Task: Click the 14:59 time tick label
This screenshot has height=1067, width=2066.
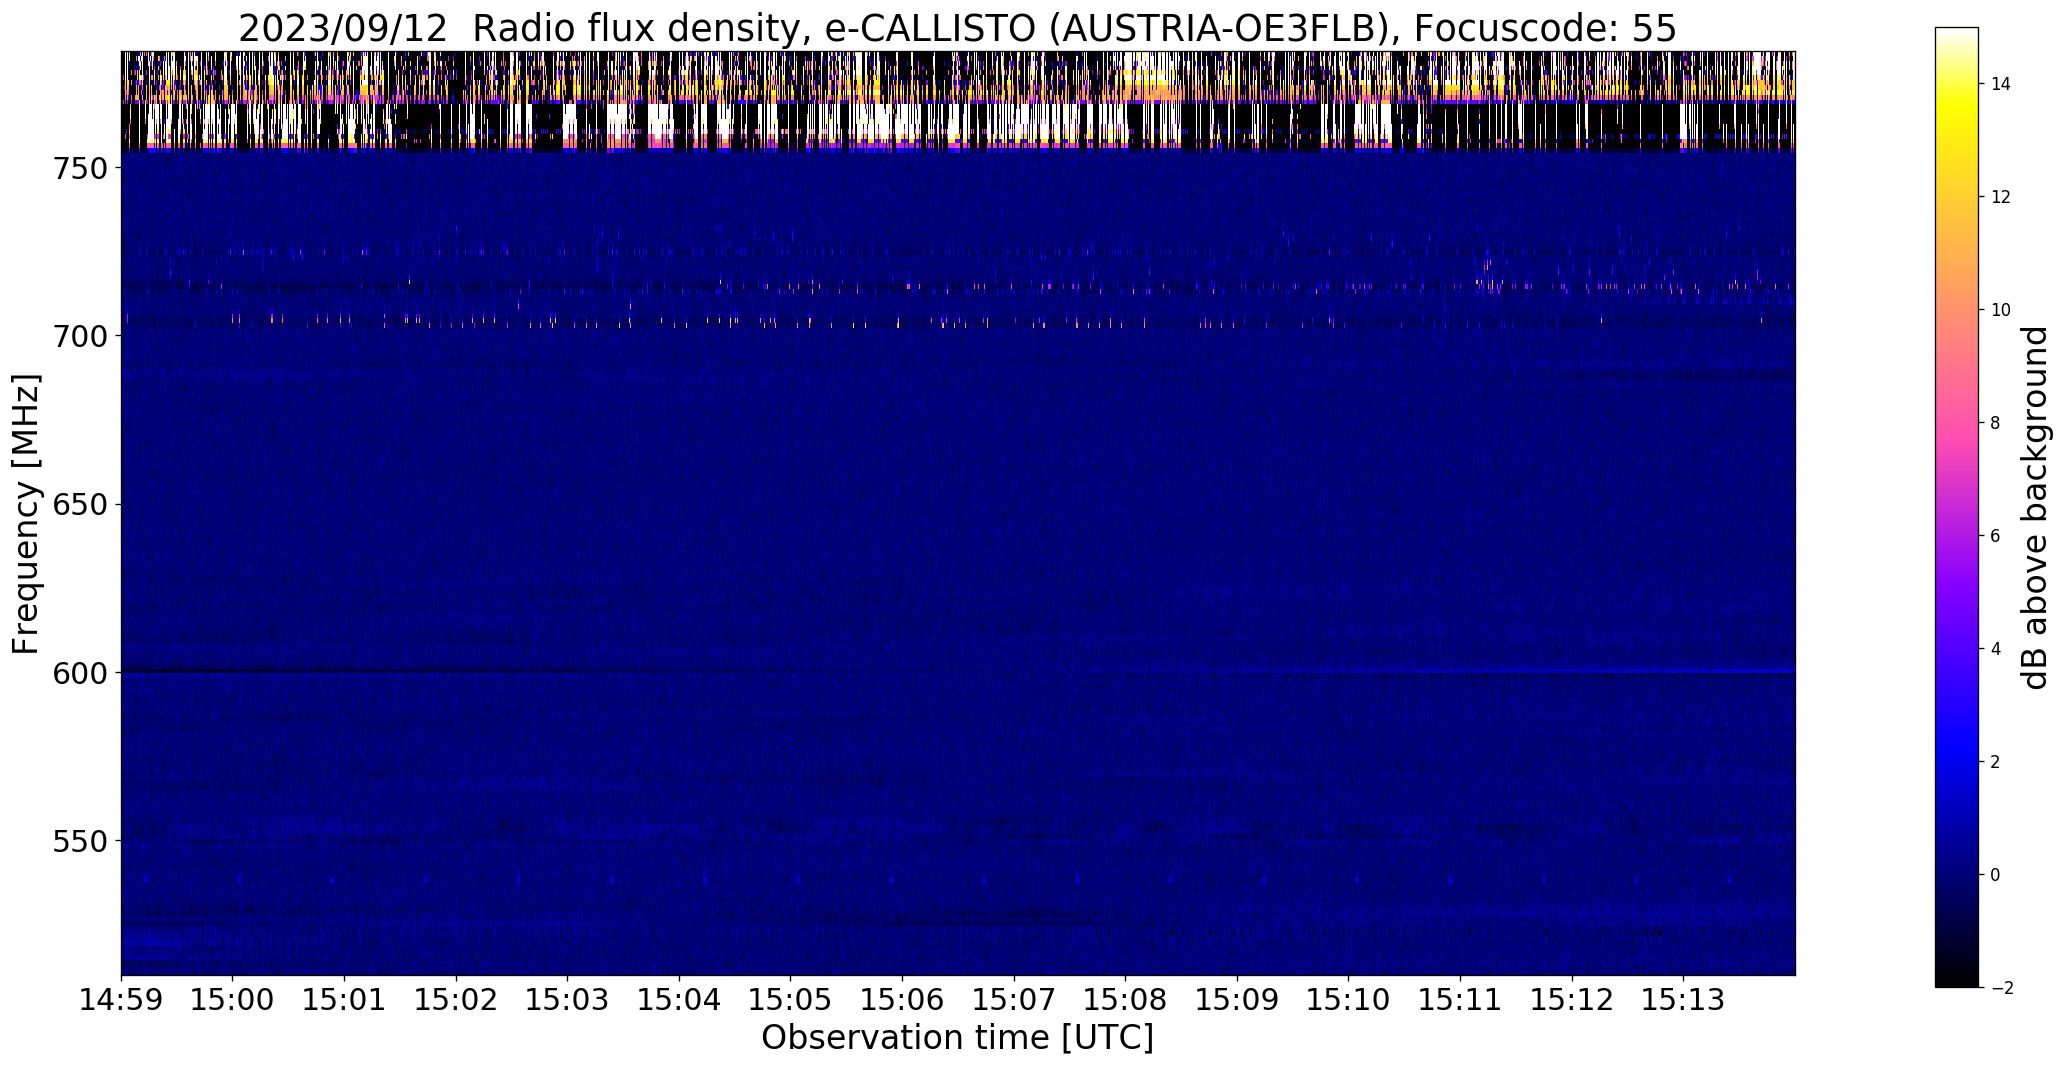Action: click(x=122, y=1000)
